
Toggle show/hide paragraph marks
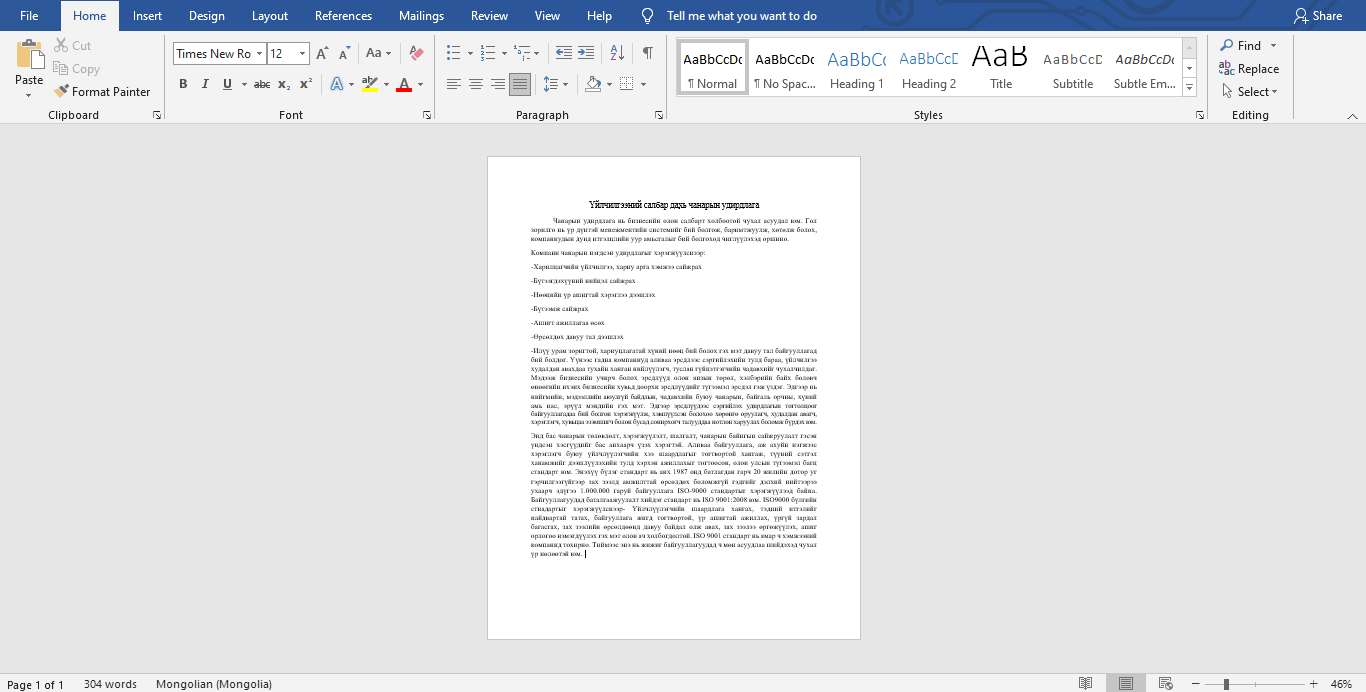pos(648,53)
